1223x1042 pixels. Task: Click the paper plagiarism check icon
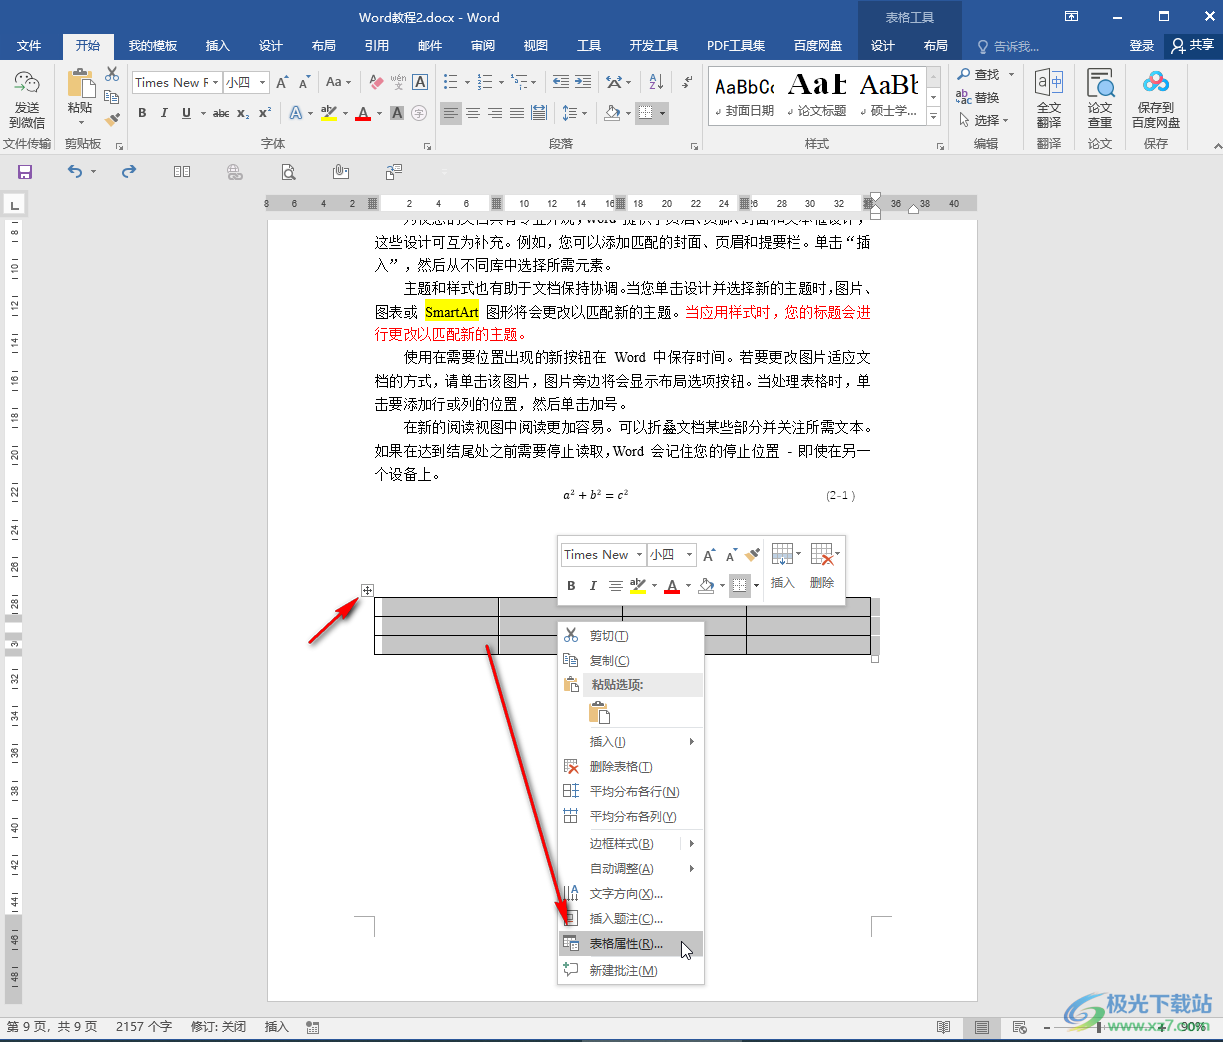(1100, 84)
